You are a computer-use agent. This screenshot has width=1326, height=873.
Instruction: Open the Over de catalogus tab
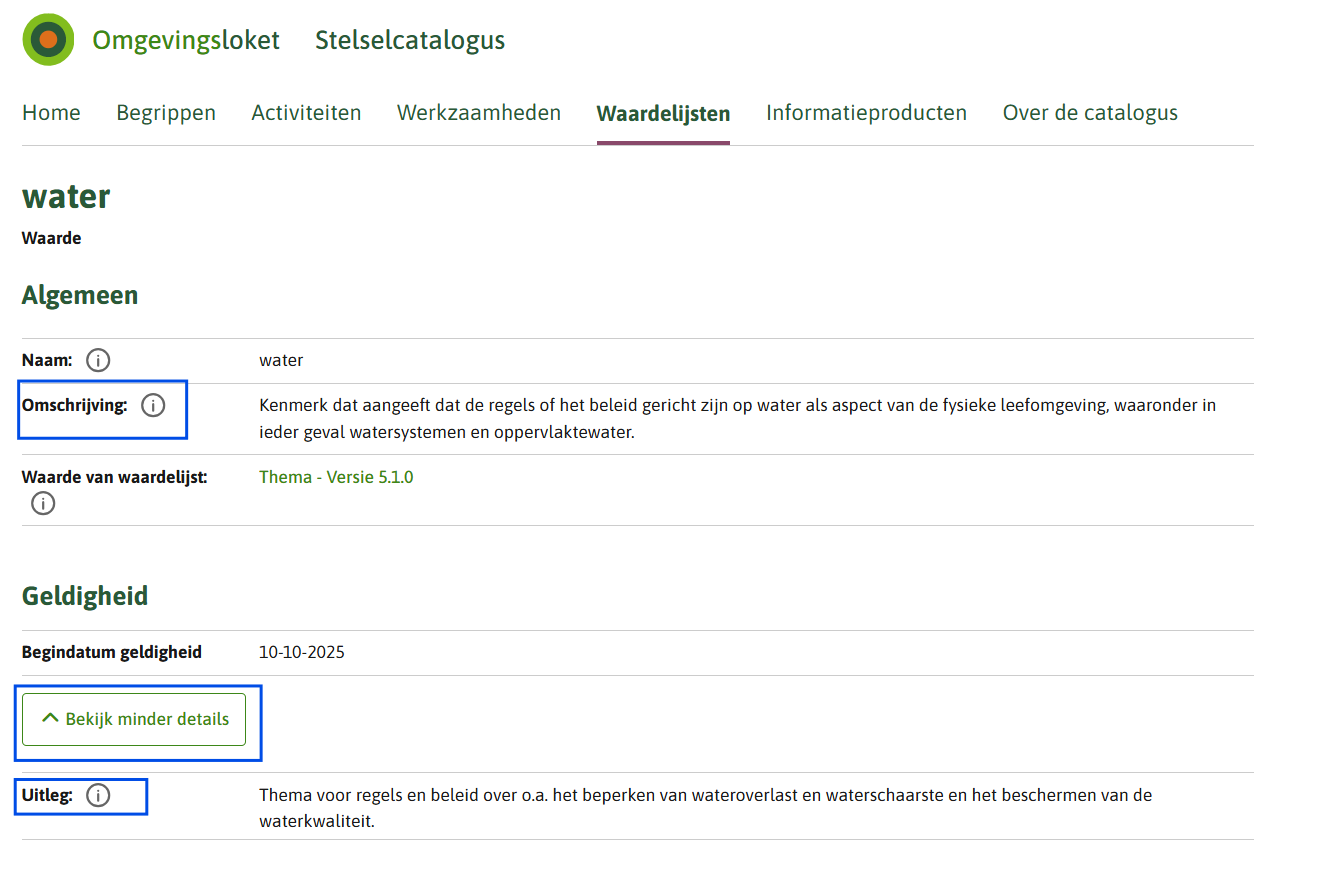(x=1090, y=113)
